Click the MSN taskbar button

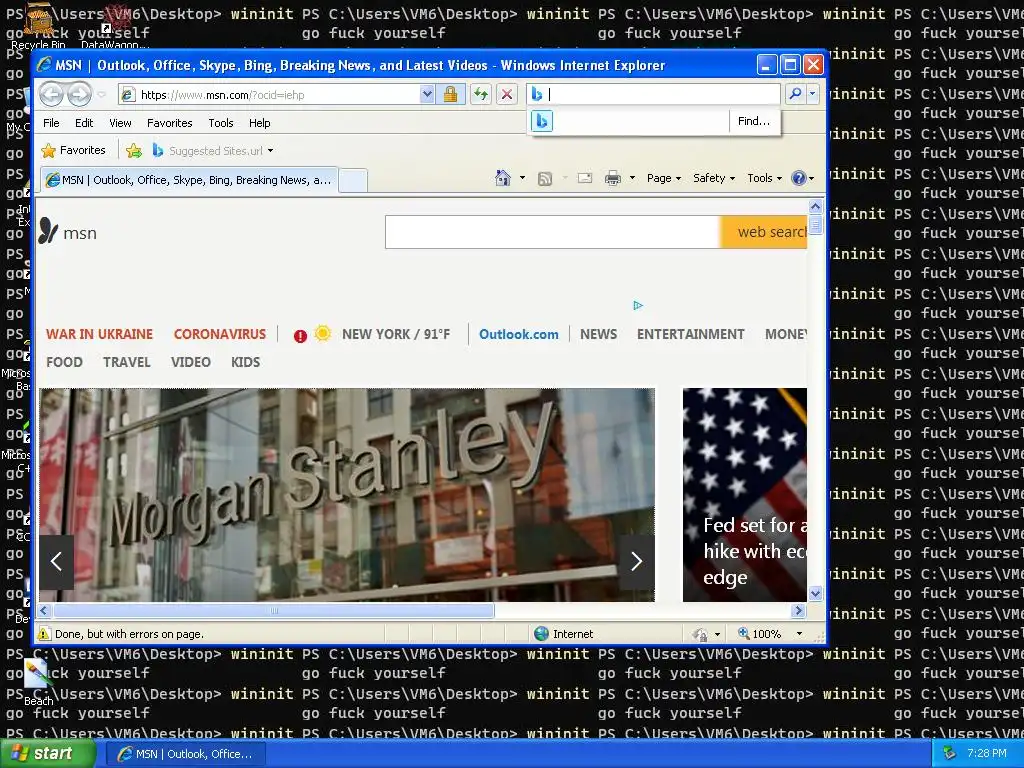(x=186, y=754)
